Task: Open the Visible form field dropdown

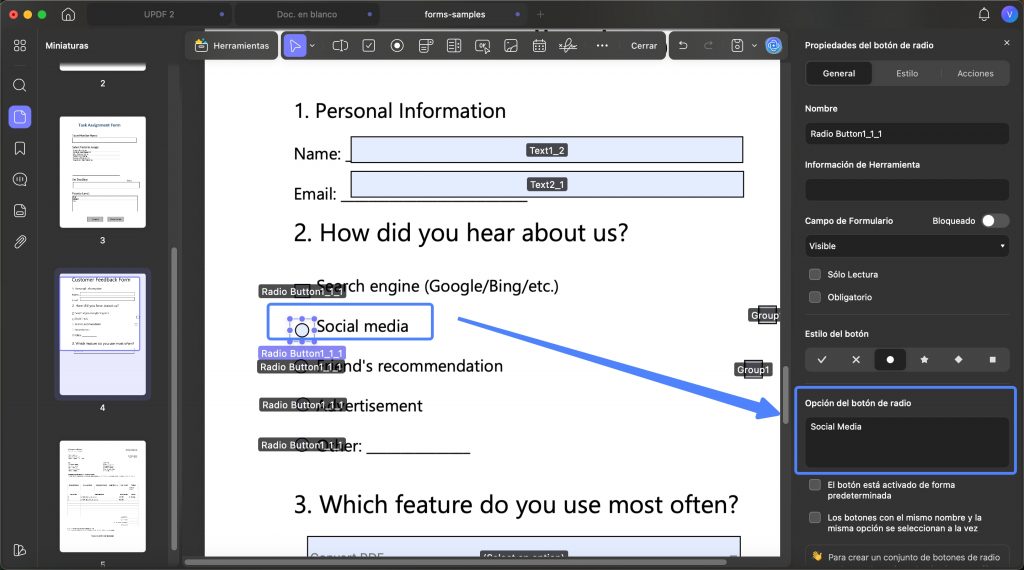Action: pos(906,246)
